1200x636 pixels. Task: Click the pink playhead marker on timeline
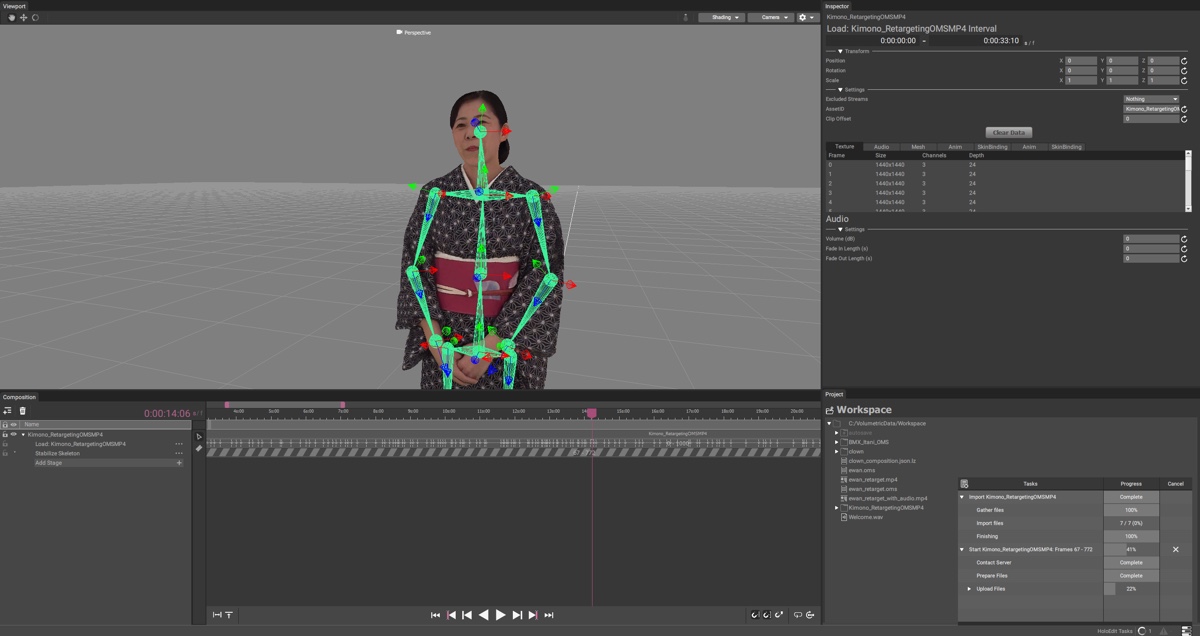[x=591, y=412]
